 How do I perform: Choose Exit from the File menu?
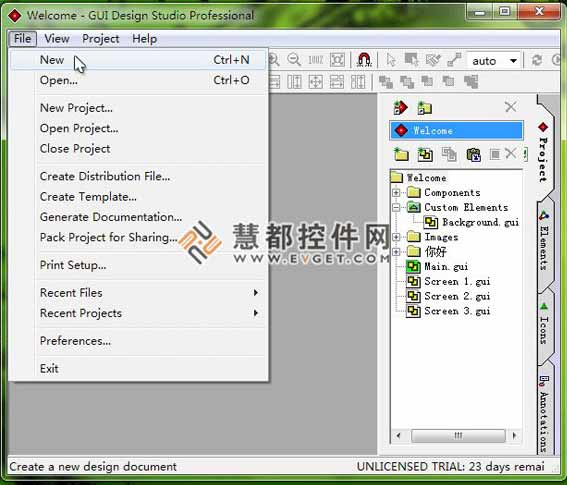coord(139,369)
